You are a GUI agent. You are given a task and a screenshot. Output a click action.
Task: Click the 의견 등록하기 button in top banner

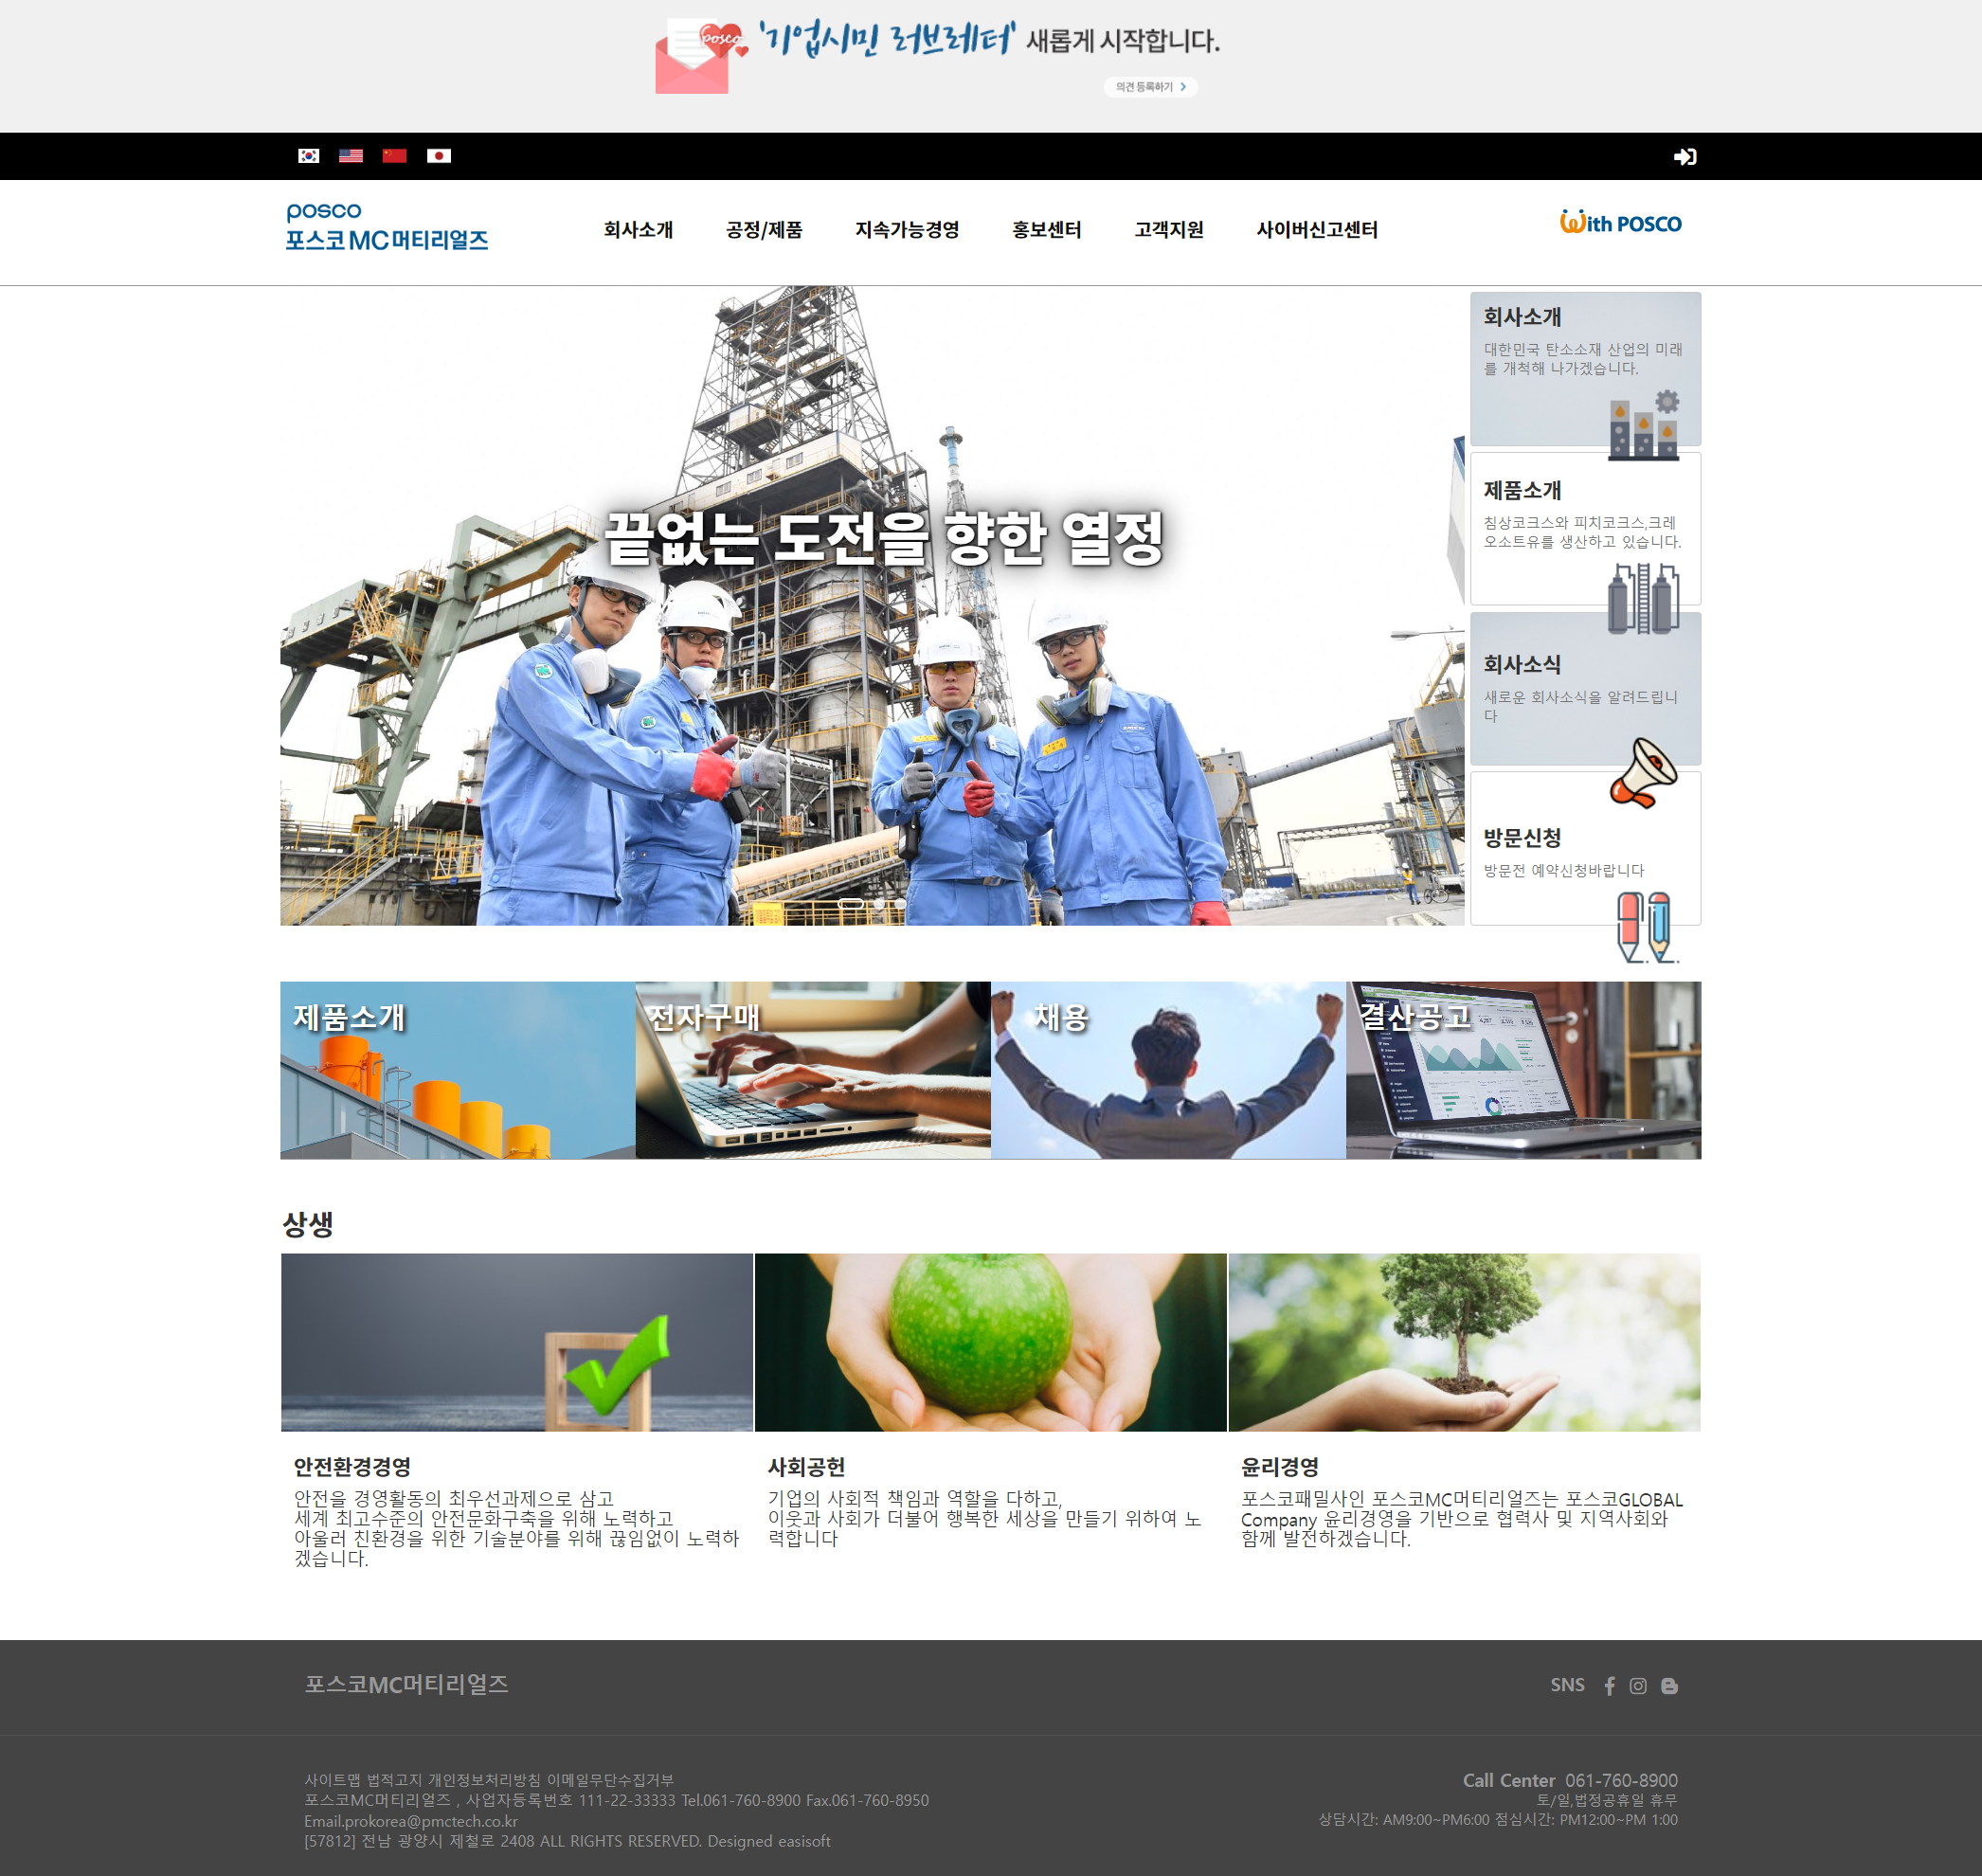[x=1150, y=87]
